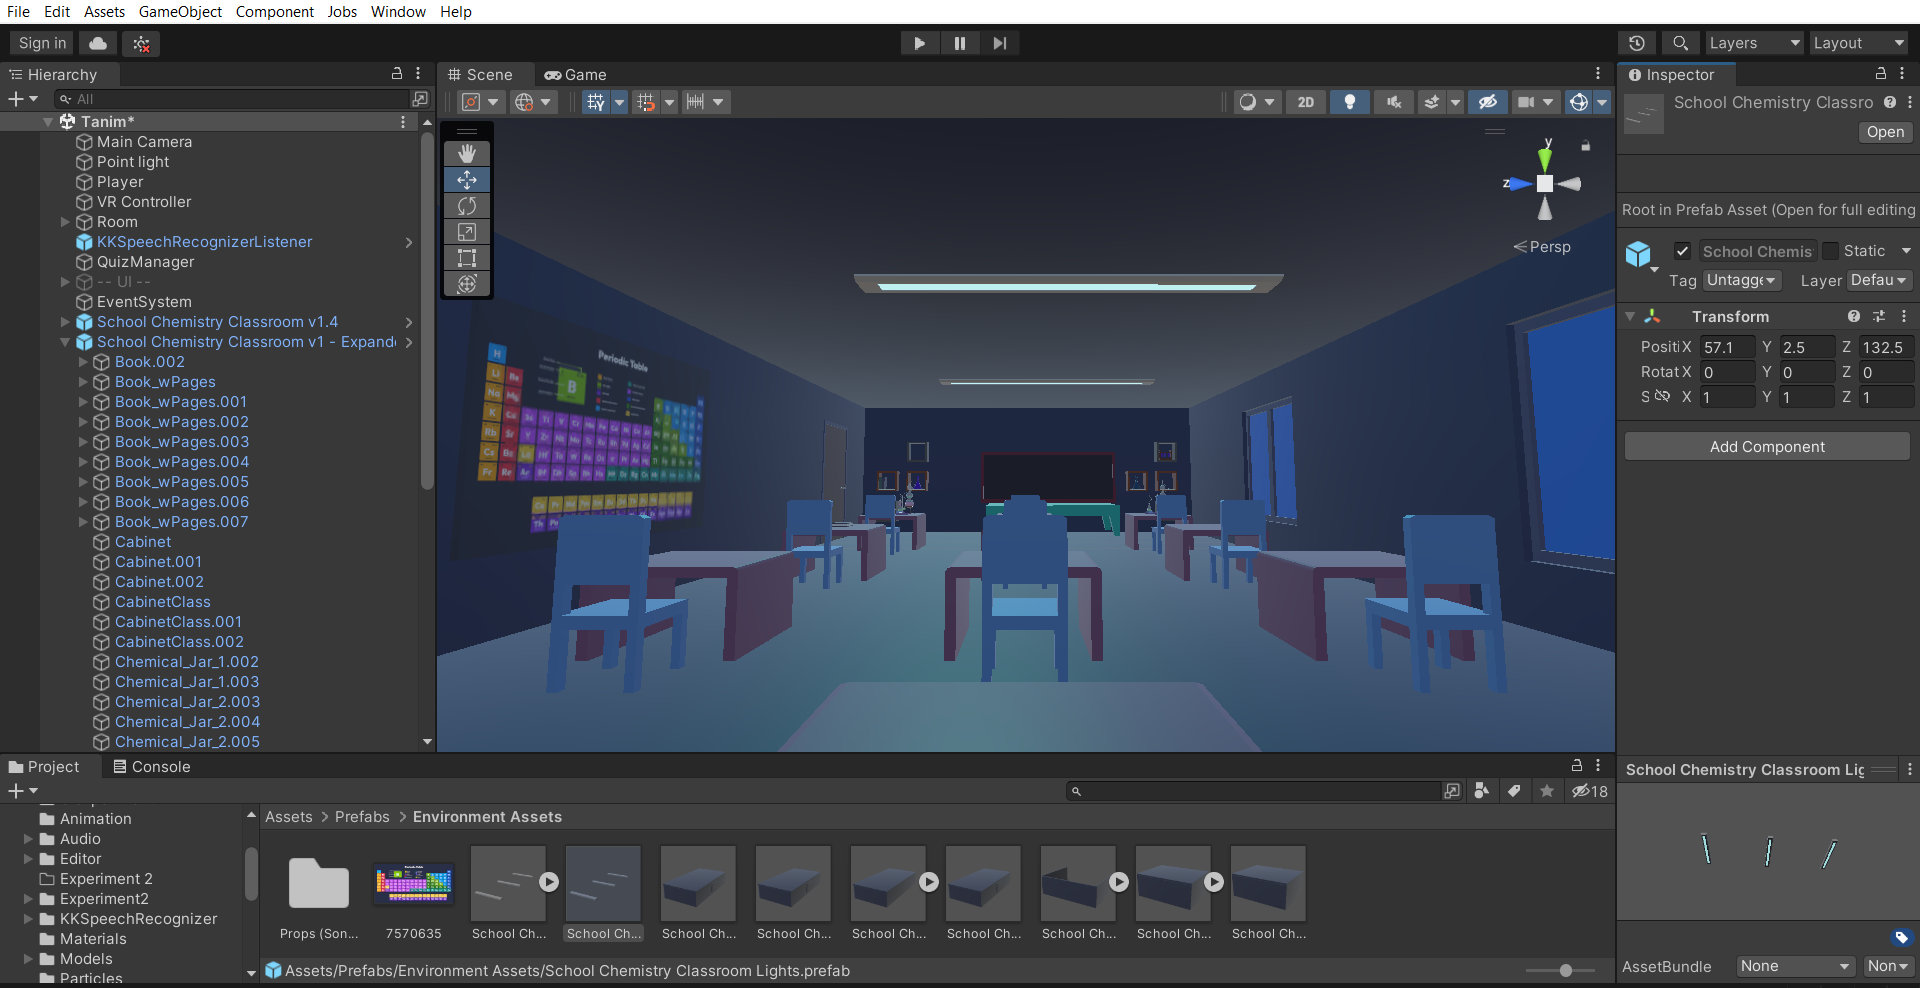Select the Rect transform tool
This screenshot has width=1920, height=988.
467,258
